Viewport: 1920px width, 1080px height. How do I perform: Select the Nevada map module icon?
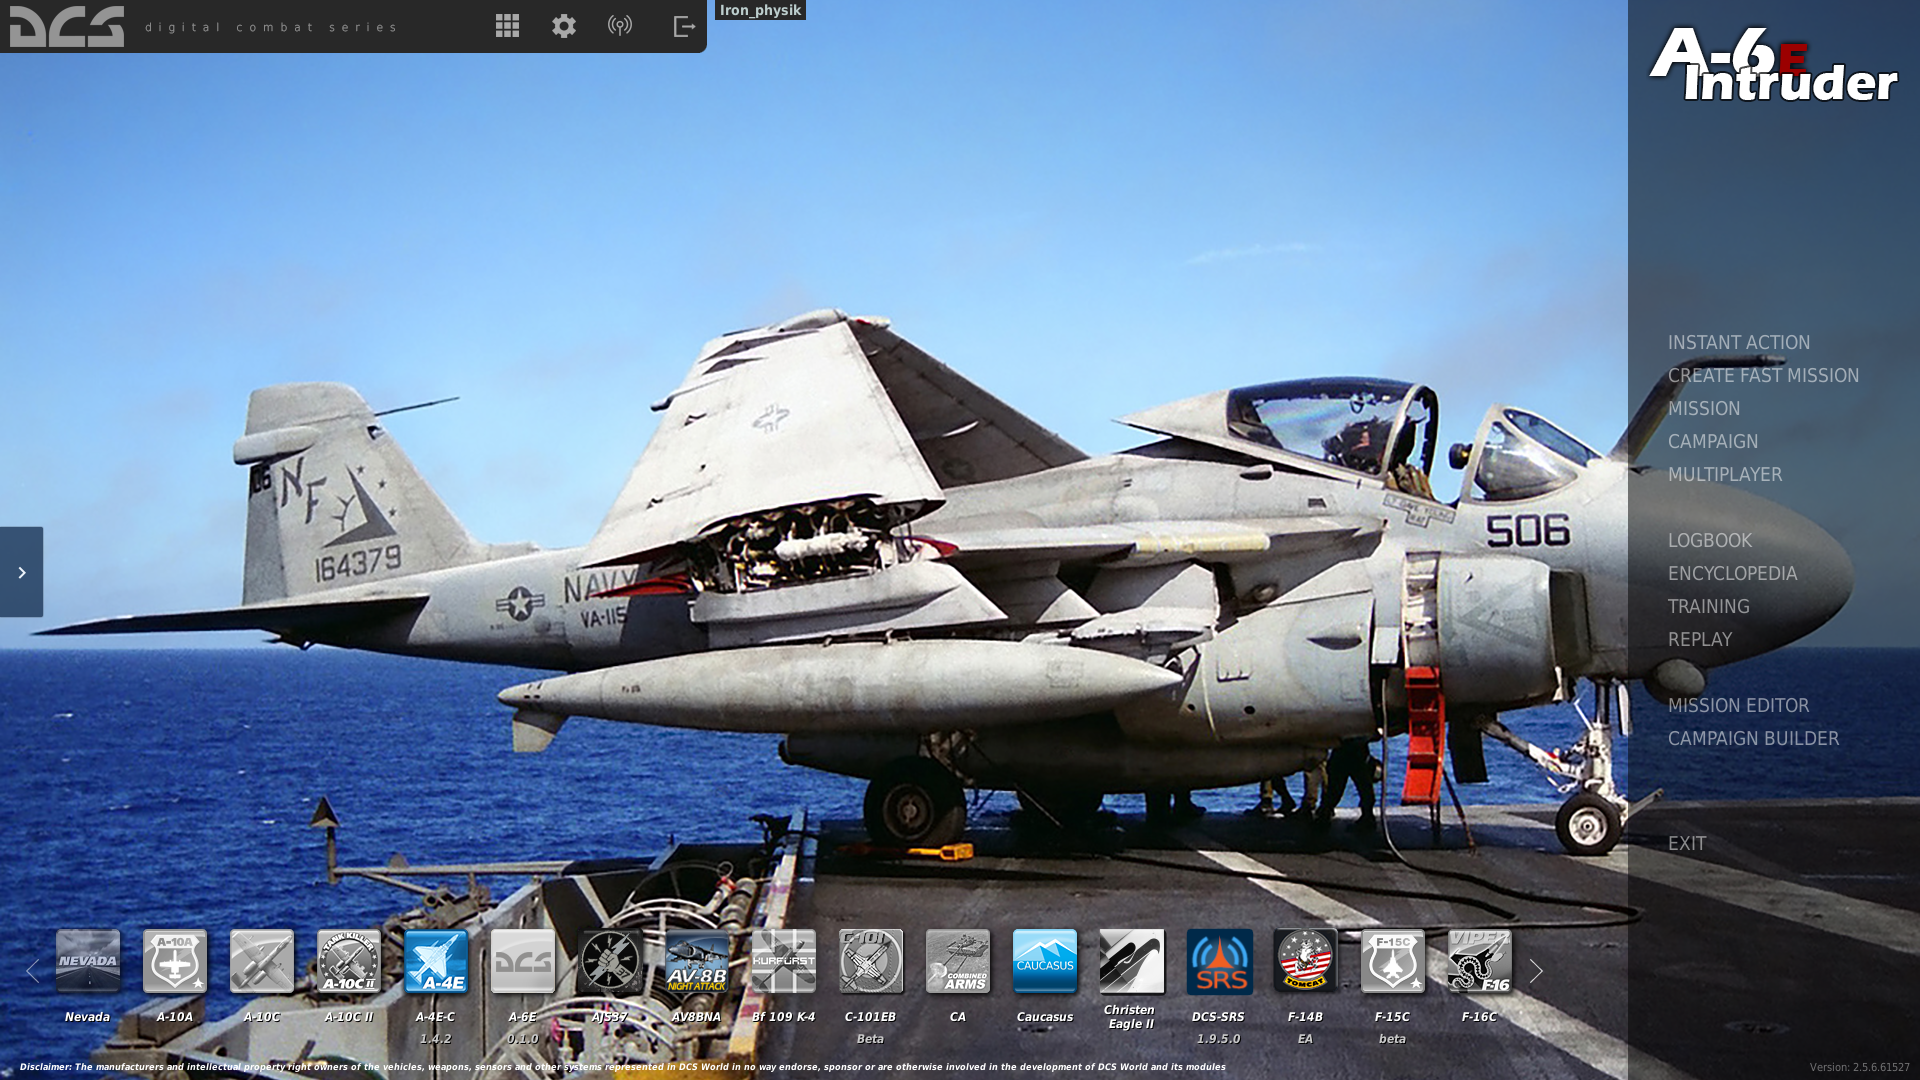[x=88, y=961]
